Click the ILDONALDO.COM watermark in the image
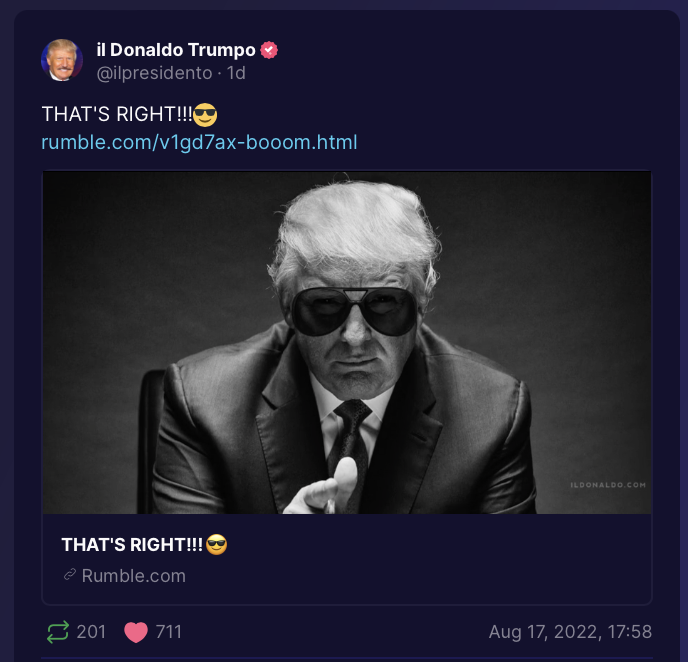The height and width of the screenshot is (662, 688). pyautogui.click(x=608, y=485)
